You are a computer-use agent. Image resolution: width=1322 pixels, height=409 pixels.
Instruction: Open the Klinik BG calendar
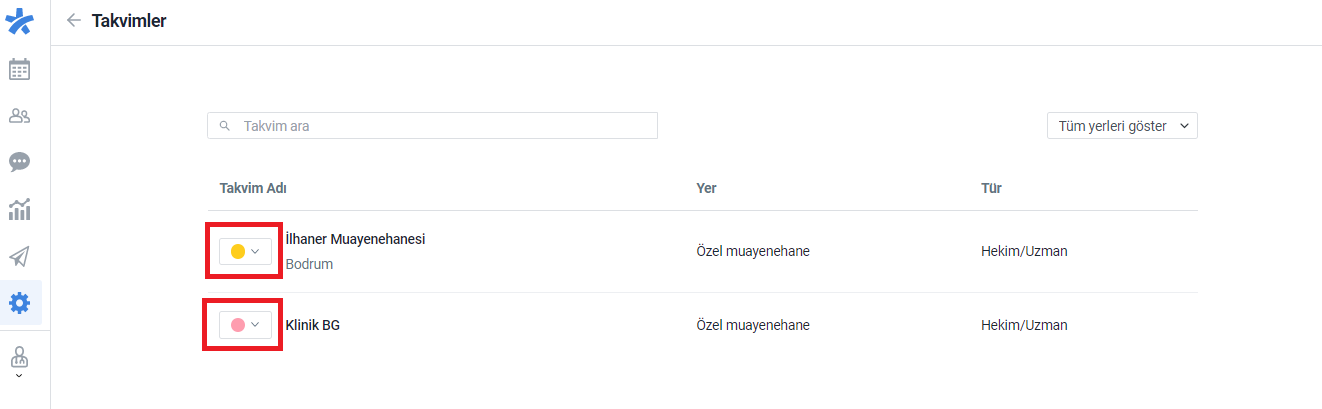313,325
